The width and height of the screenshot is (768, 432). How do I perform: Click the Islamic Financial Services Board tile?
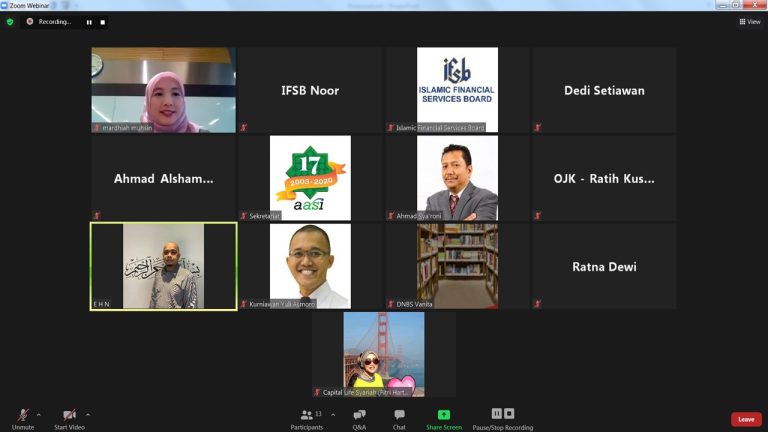[457, 90]
